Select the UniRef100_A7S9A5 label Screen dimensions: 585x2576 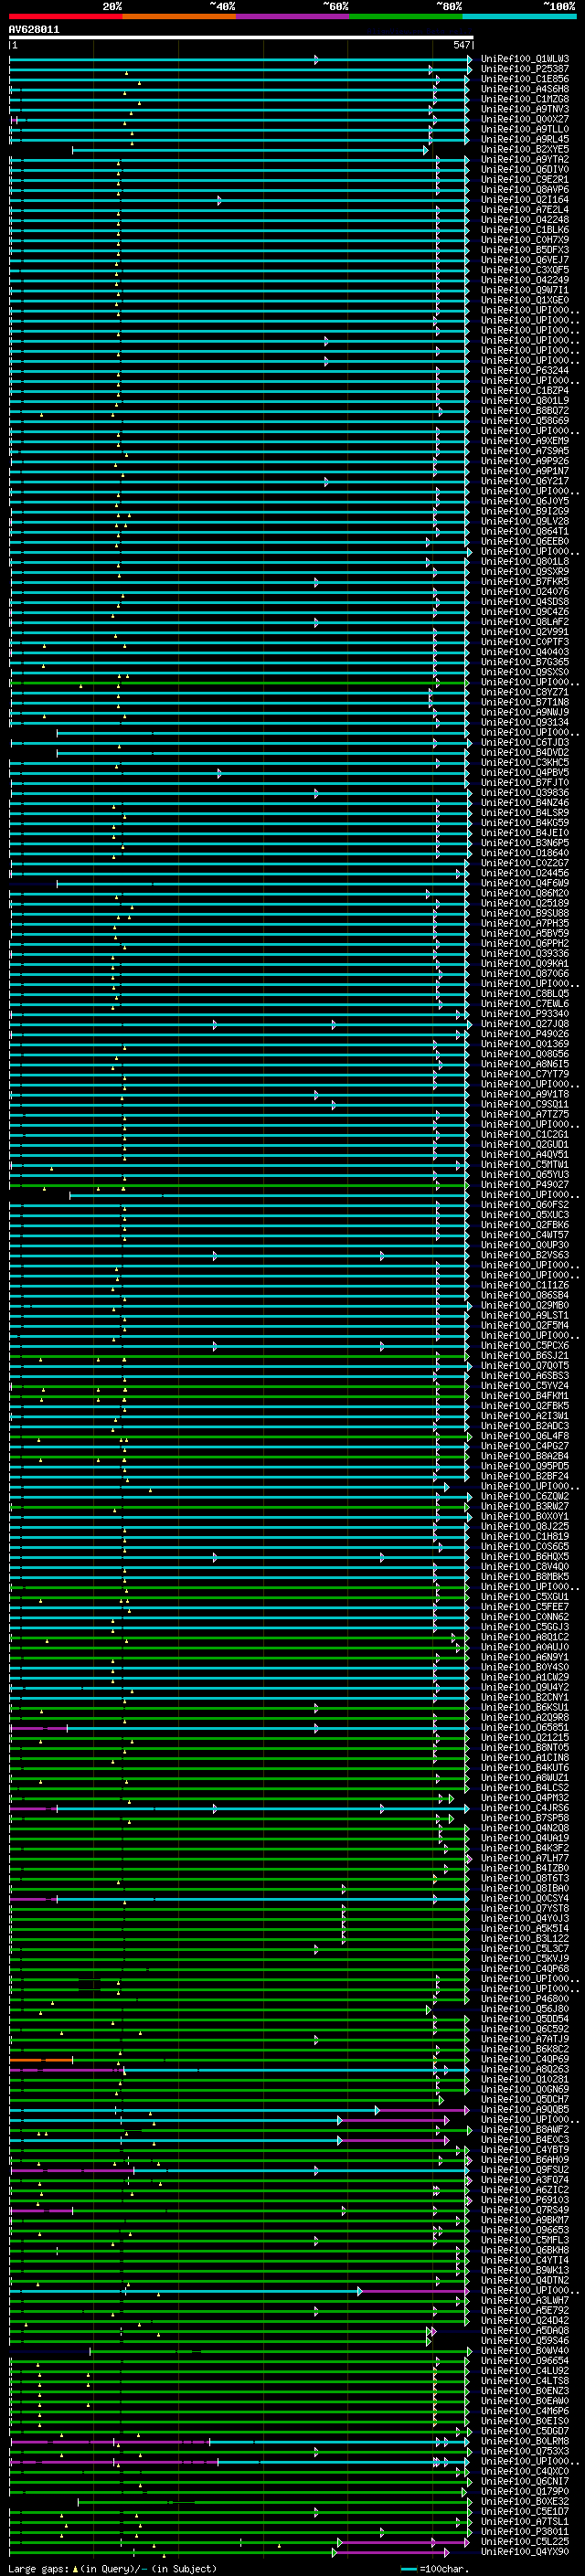525,451
